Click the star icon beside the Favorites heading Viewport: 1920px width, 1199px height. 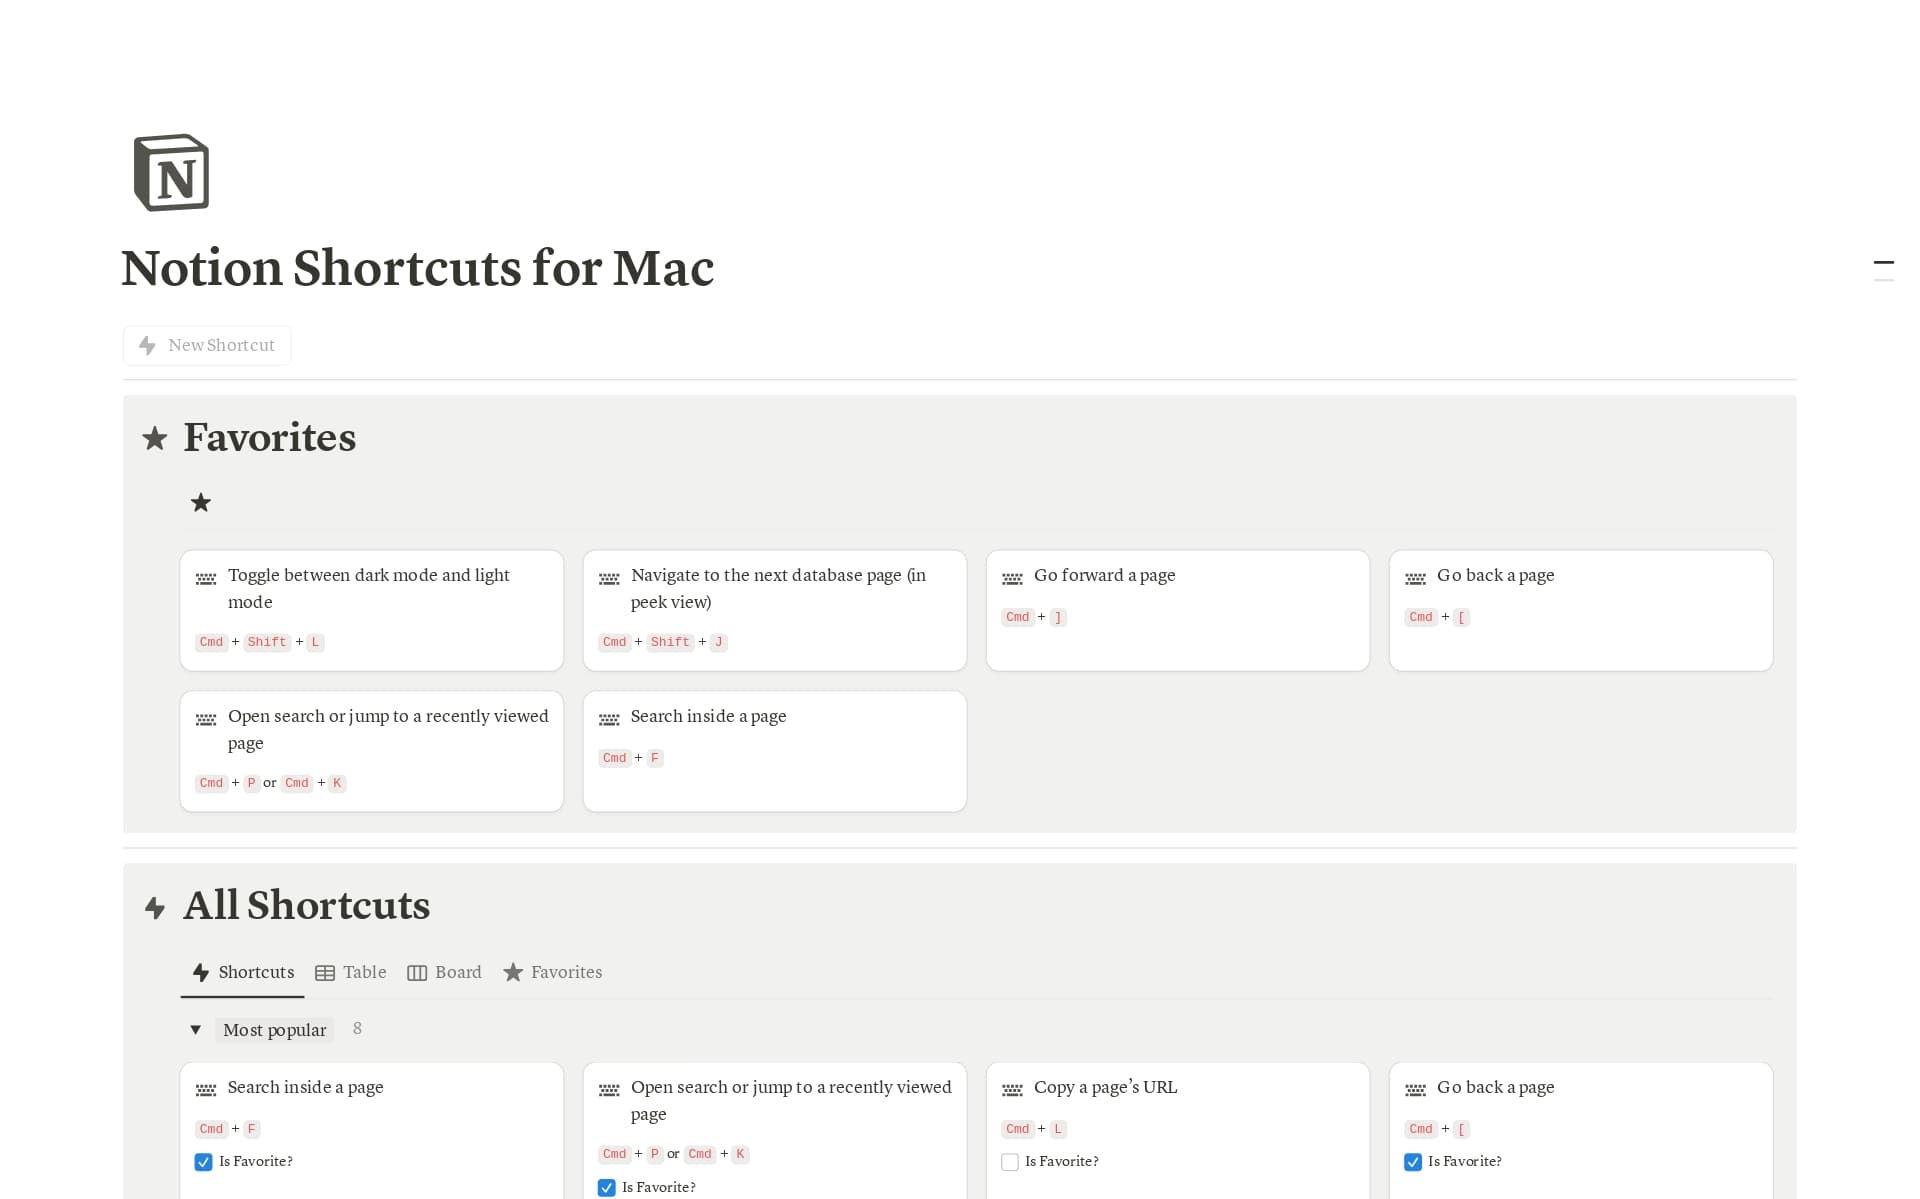pyautogui.click(x=155, y=438)
